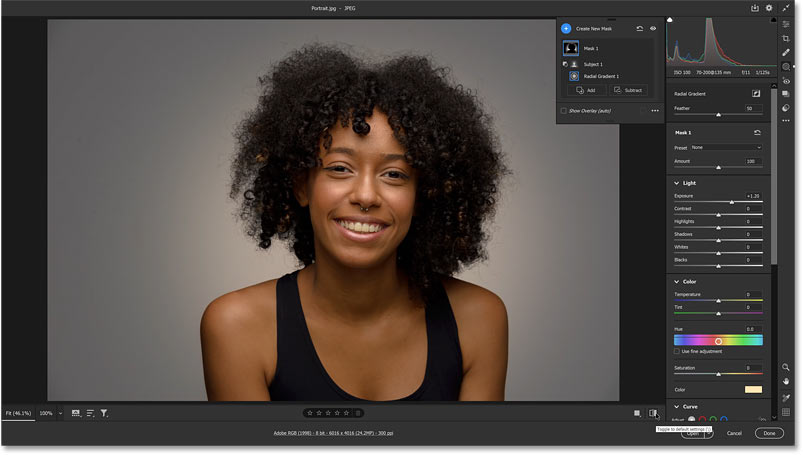Click the Hue color strip handle
The image size is (803, 455).
(x=719, y=341)
